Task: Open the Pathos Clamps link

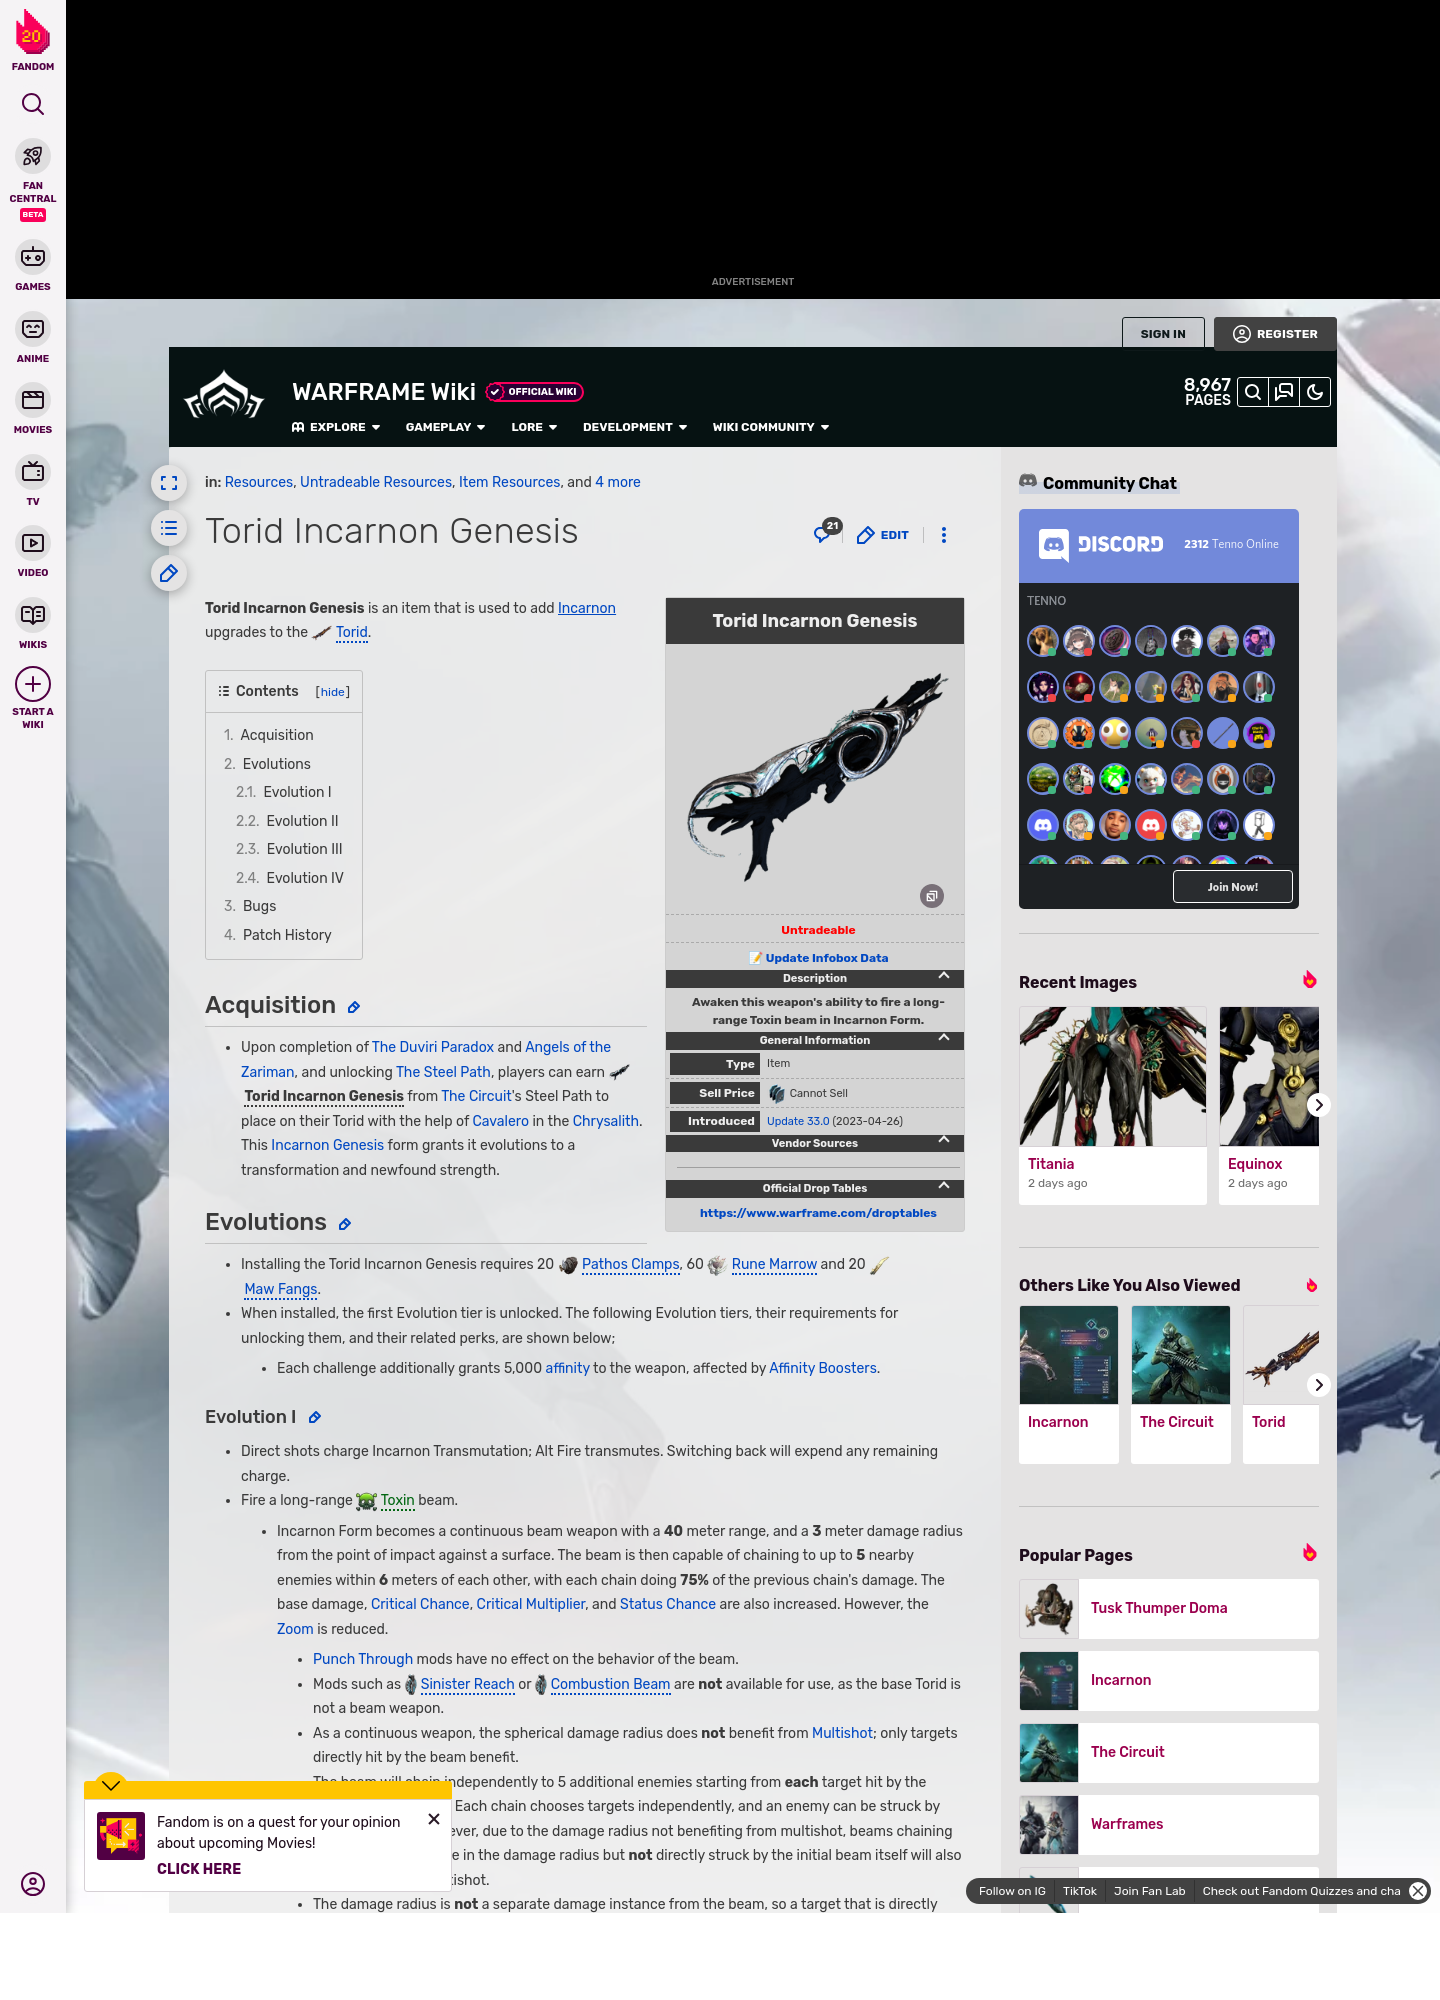Action: tap(630, 1264)
